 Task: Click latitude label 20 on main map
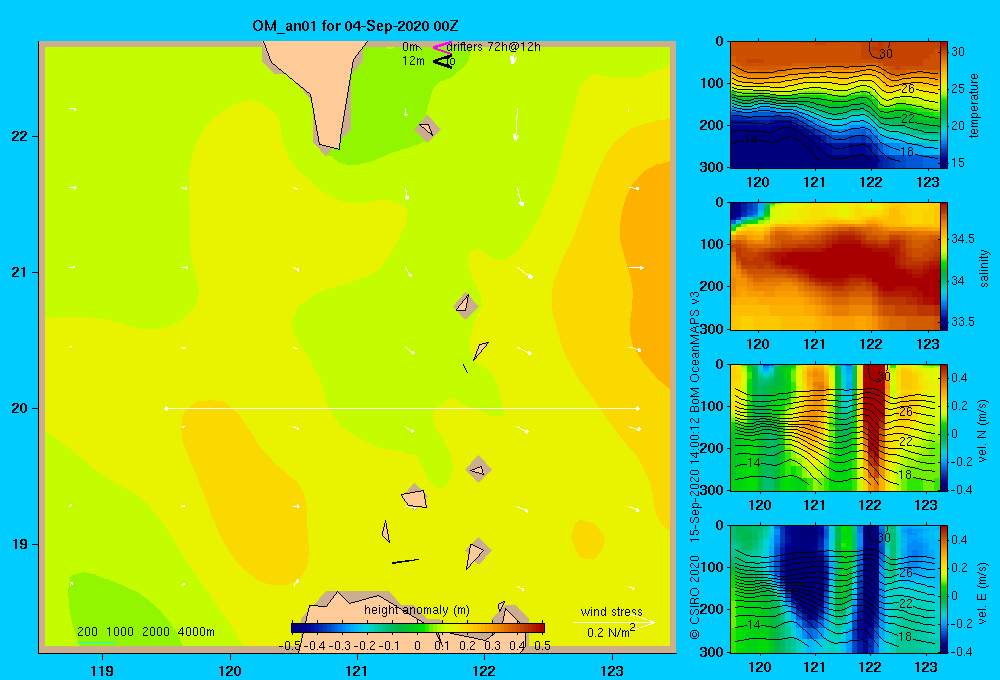(20, 408)
